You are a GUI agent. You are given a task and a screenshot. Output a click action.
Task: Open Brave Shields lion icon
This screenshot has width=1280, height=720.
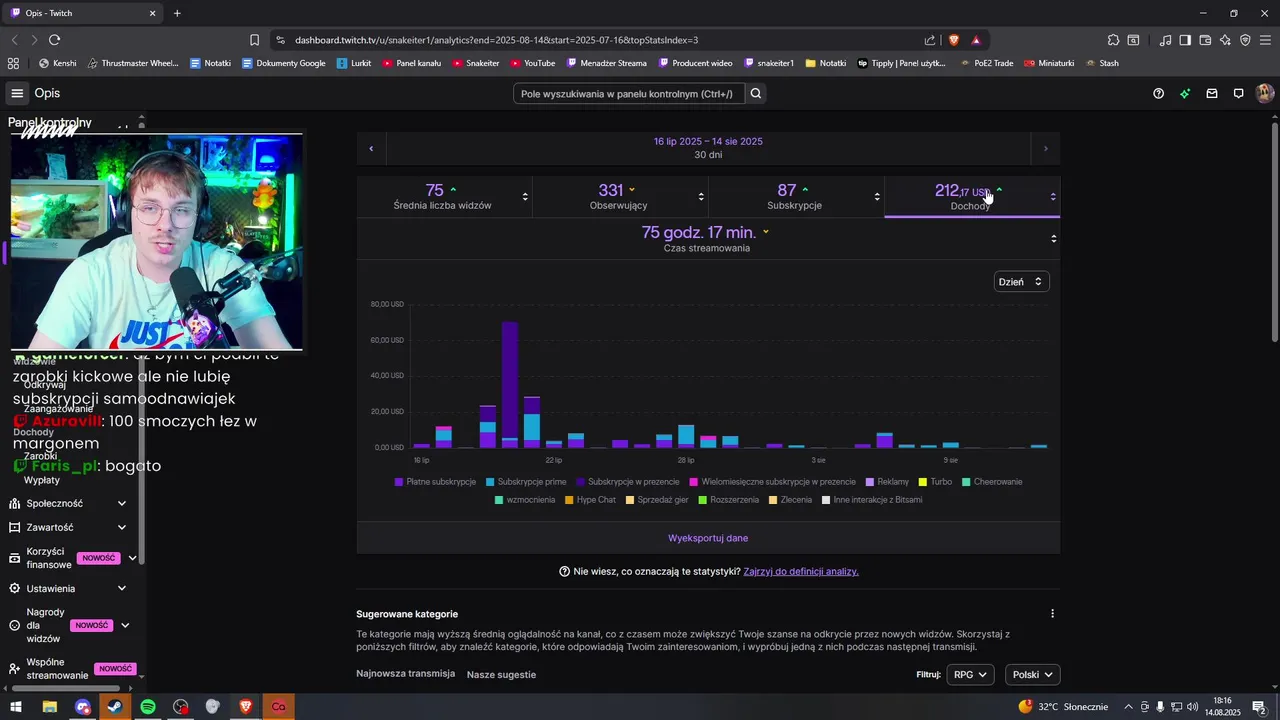click(953, 40)
